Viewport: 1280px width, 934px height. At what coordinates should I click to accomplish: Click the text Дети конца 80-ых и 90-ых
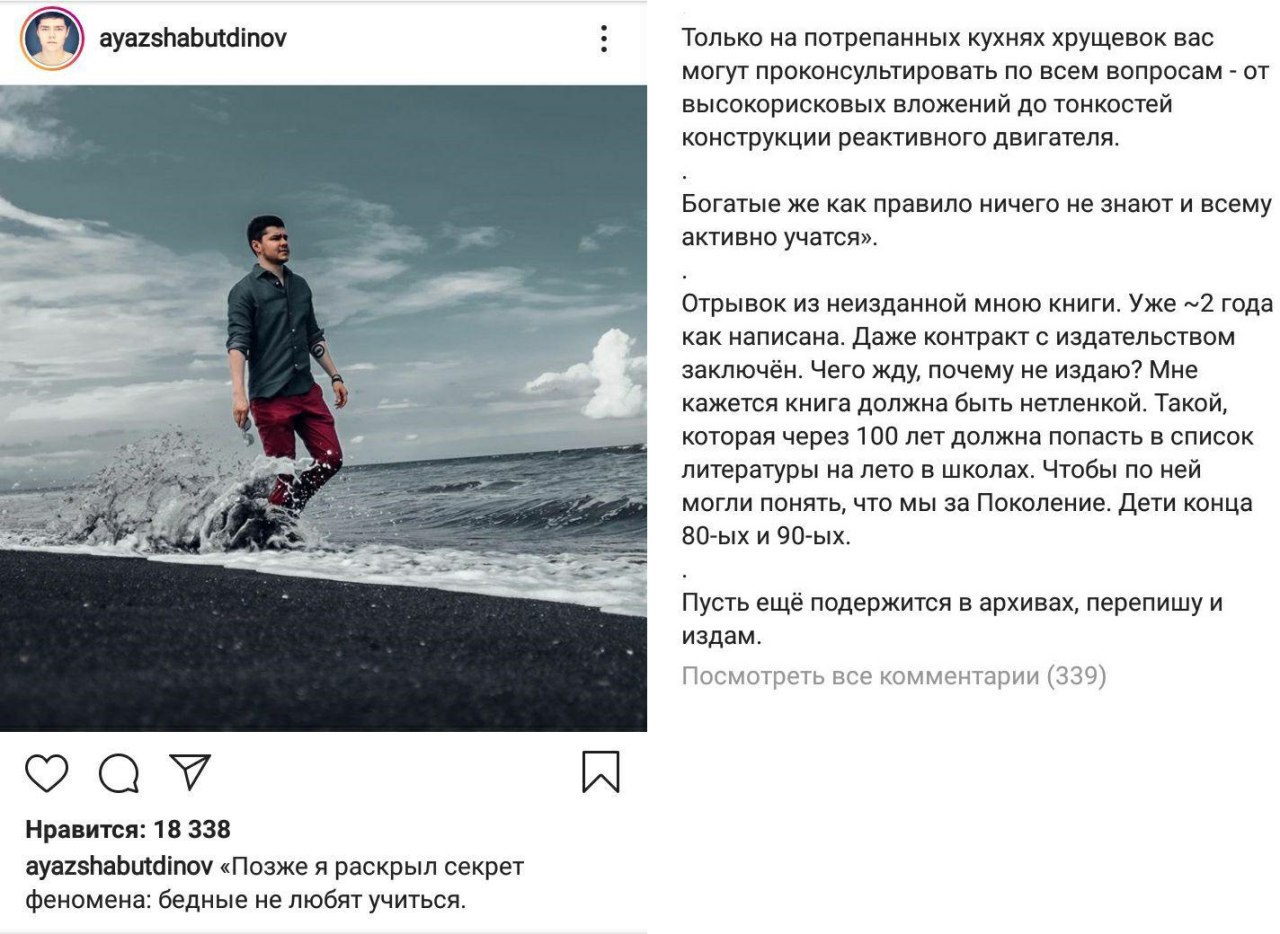tap(966, 519)
